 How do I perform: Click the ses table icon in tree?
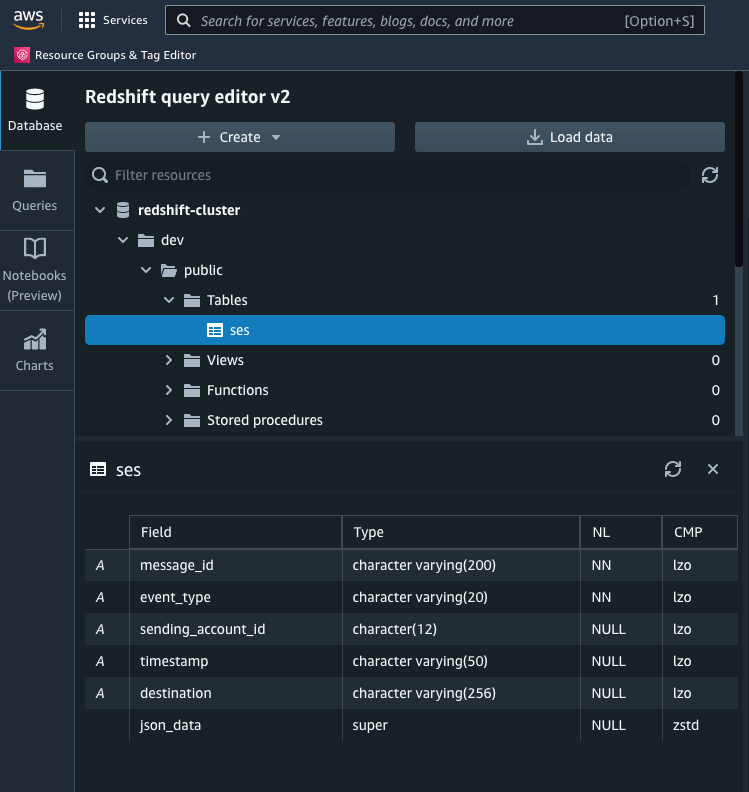215,330
